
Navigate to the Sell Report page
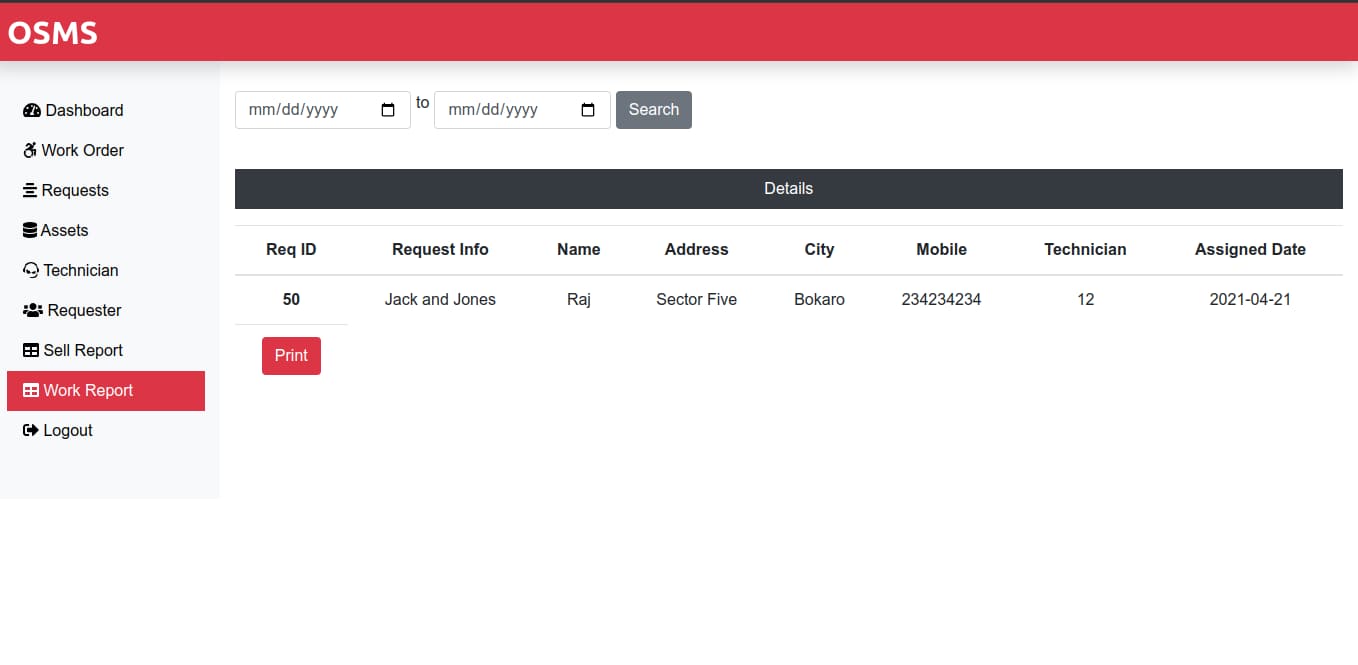tap(83, 350)
